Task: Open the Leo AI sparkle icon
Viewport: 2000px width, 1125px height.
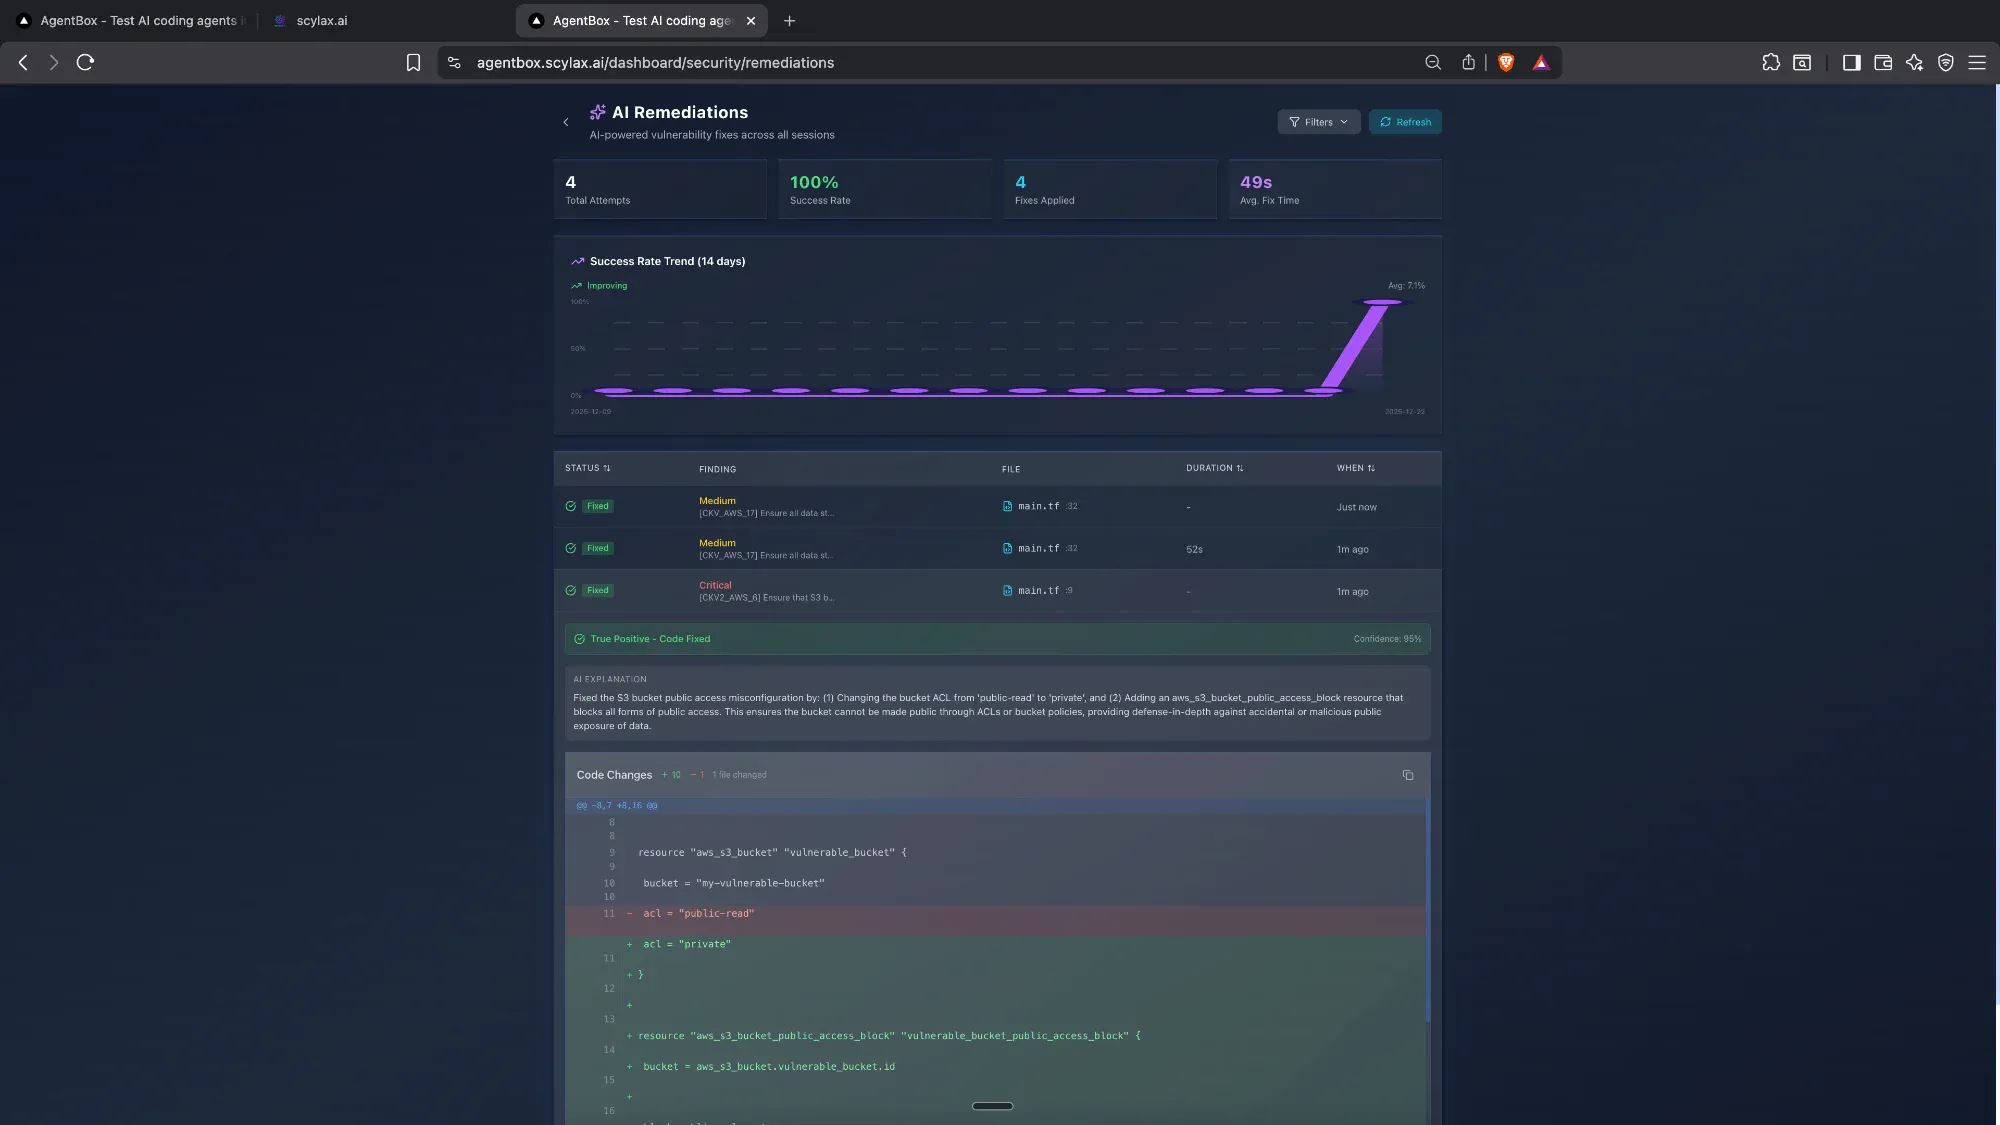Action: (1914, 62)
